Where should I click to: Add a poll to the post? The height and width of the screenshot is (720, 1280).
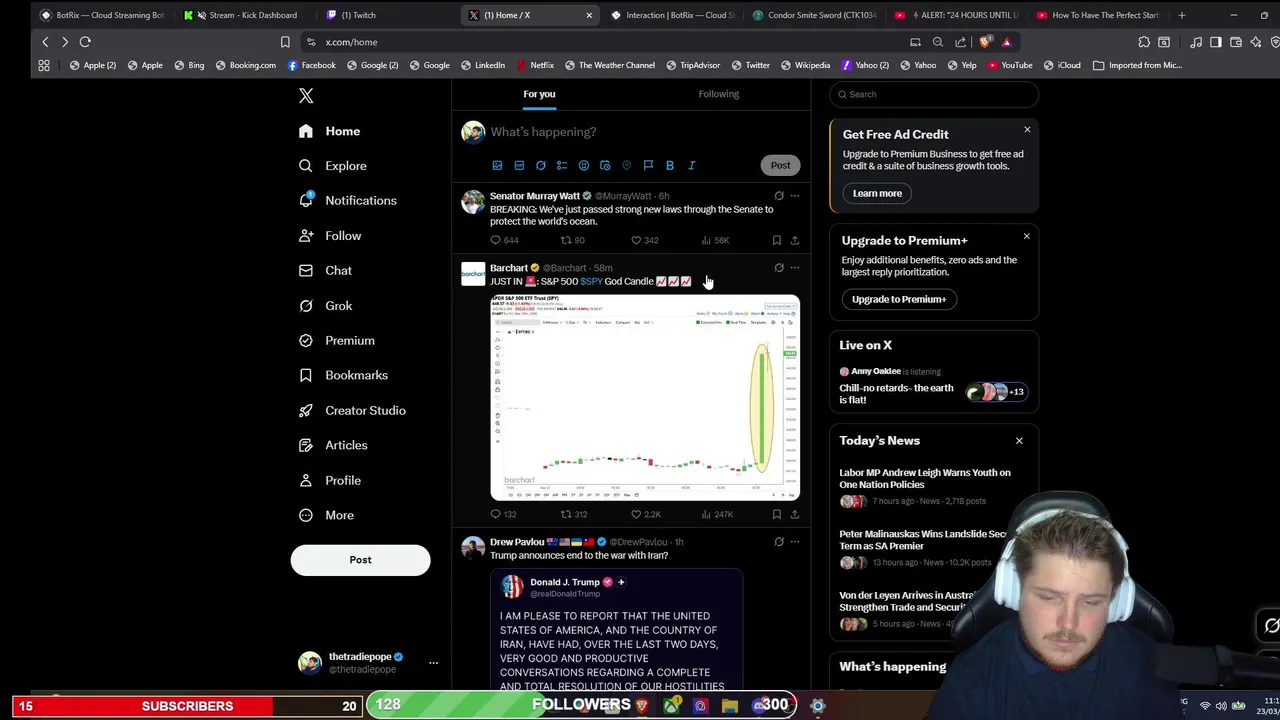click(x=562, y=165)
